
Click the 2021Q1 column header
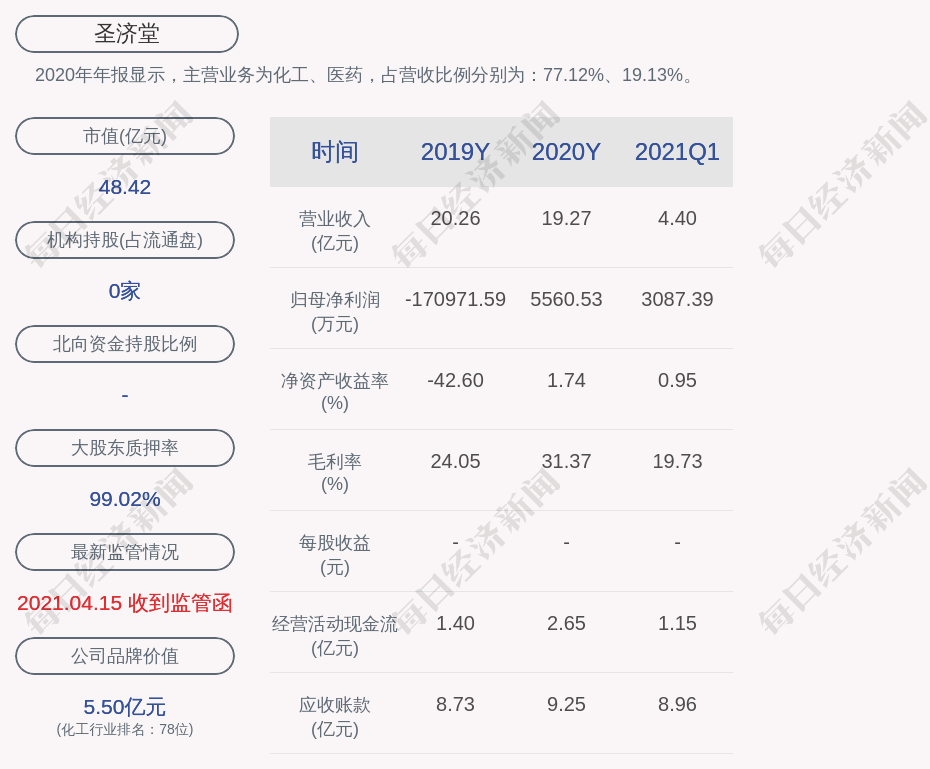click(x=677, y=152)
